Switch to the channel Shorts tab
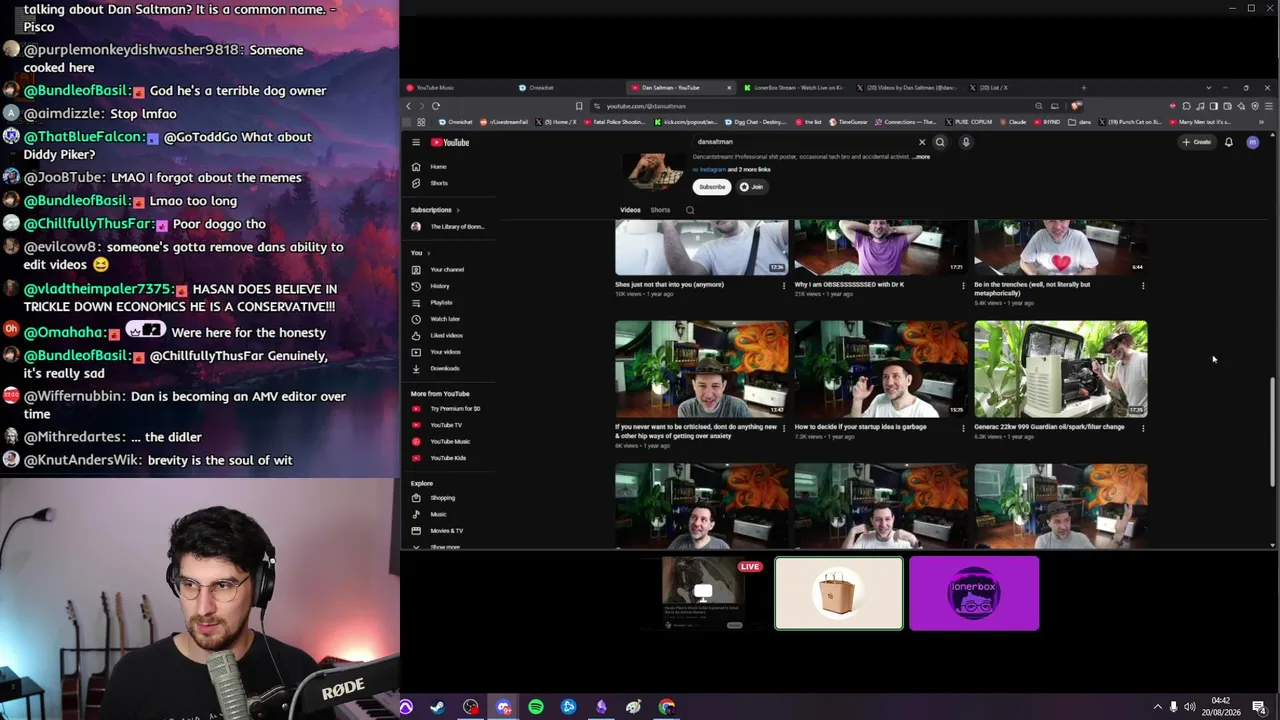 [660, 210]
